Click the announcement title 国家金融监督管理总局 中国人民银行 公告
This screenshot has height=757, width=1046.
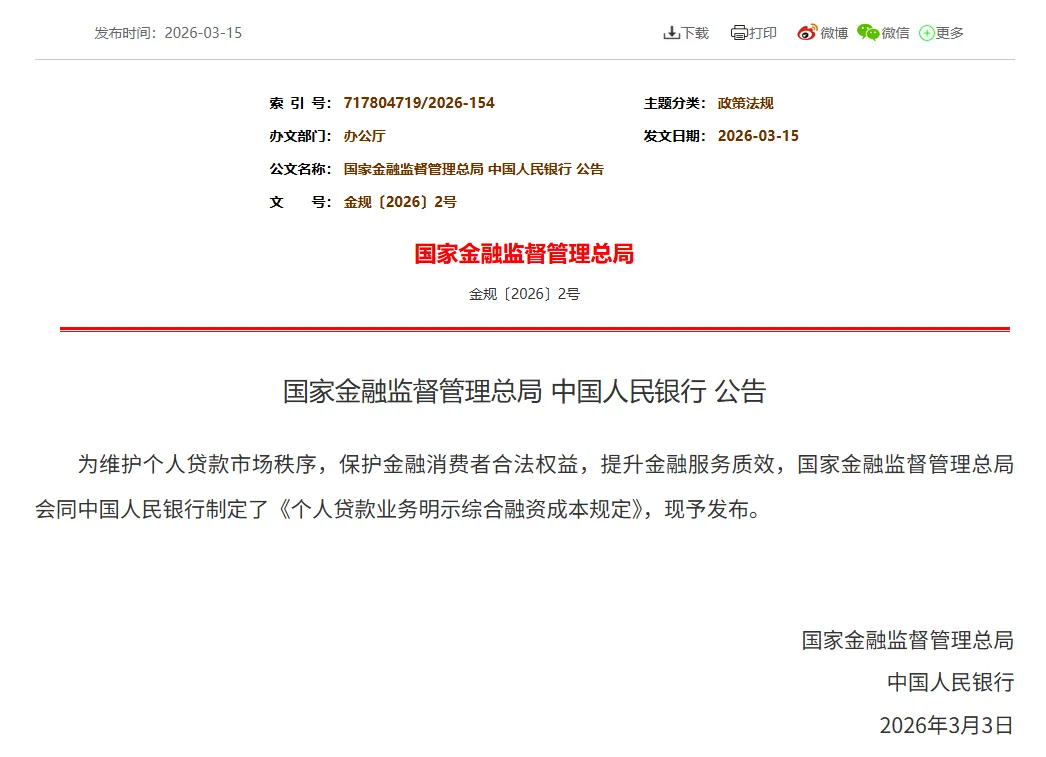tap(524, 392)
